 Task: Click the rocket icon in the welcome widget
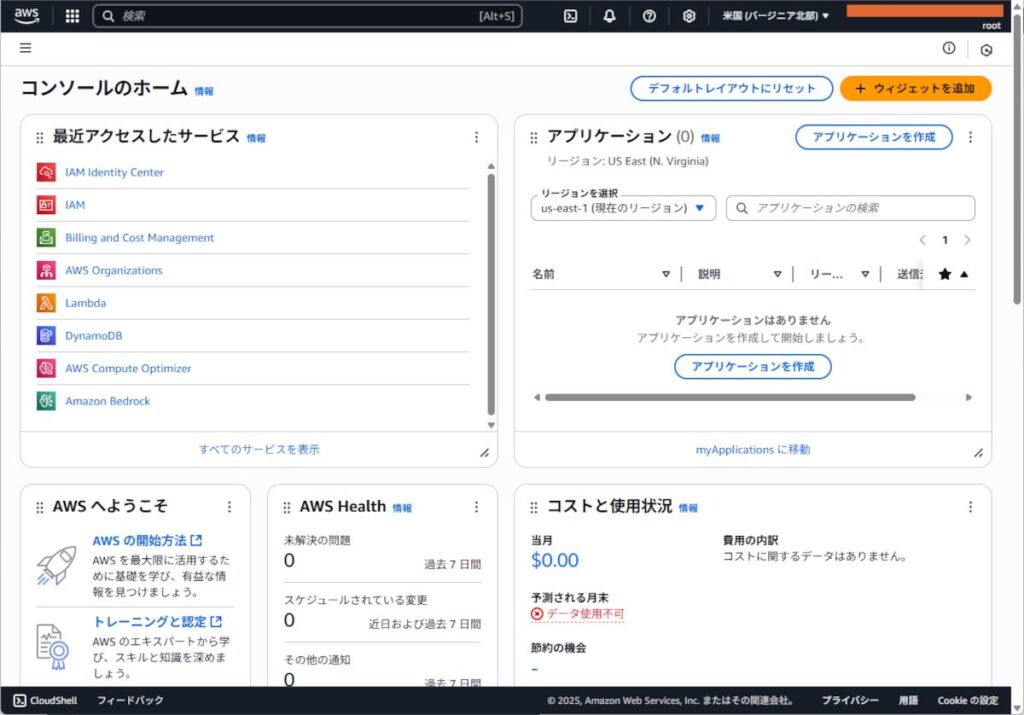(56, 565)
